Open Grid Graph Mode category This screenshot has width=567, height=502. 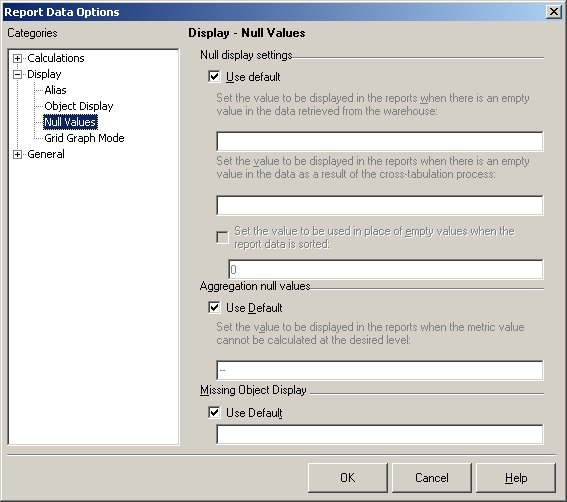[x=84, y=138]
